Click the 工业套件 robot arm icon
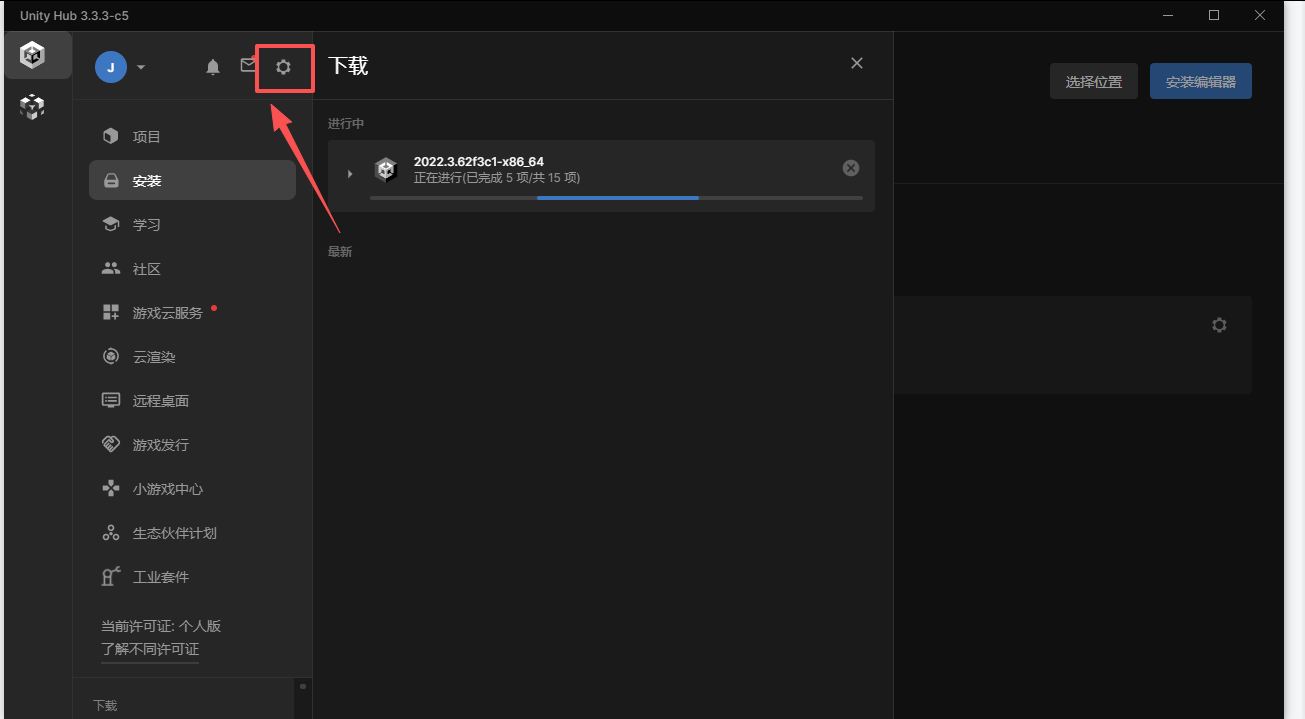 111,576
